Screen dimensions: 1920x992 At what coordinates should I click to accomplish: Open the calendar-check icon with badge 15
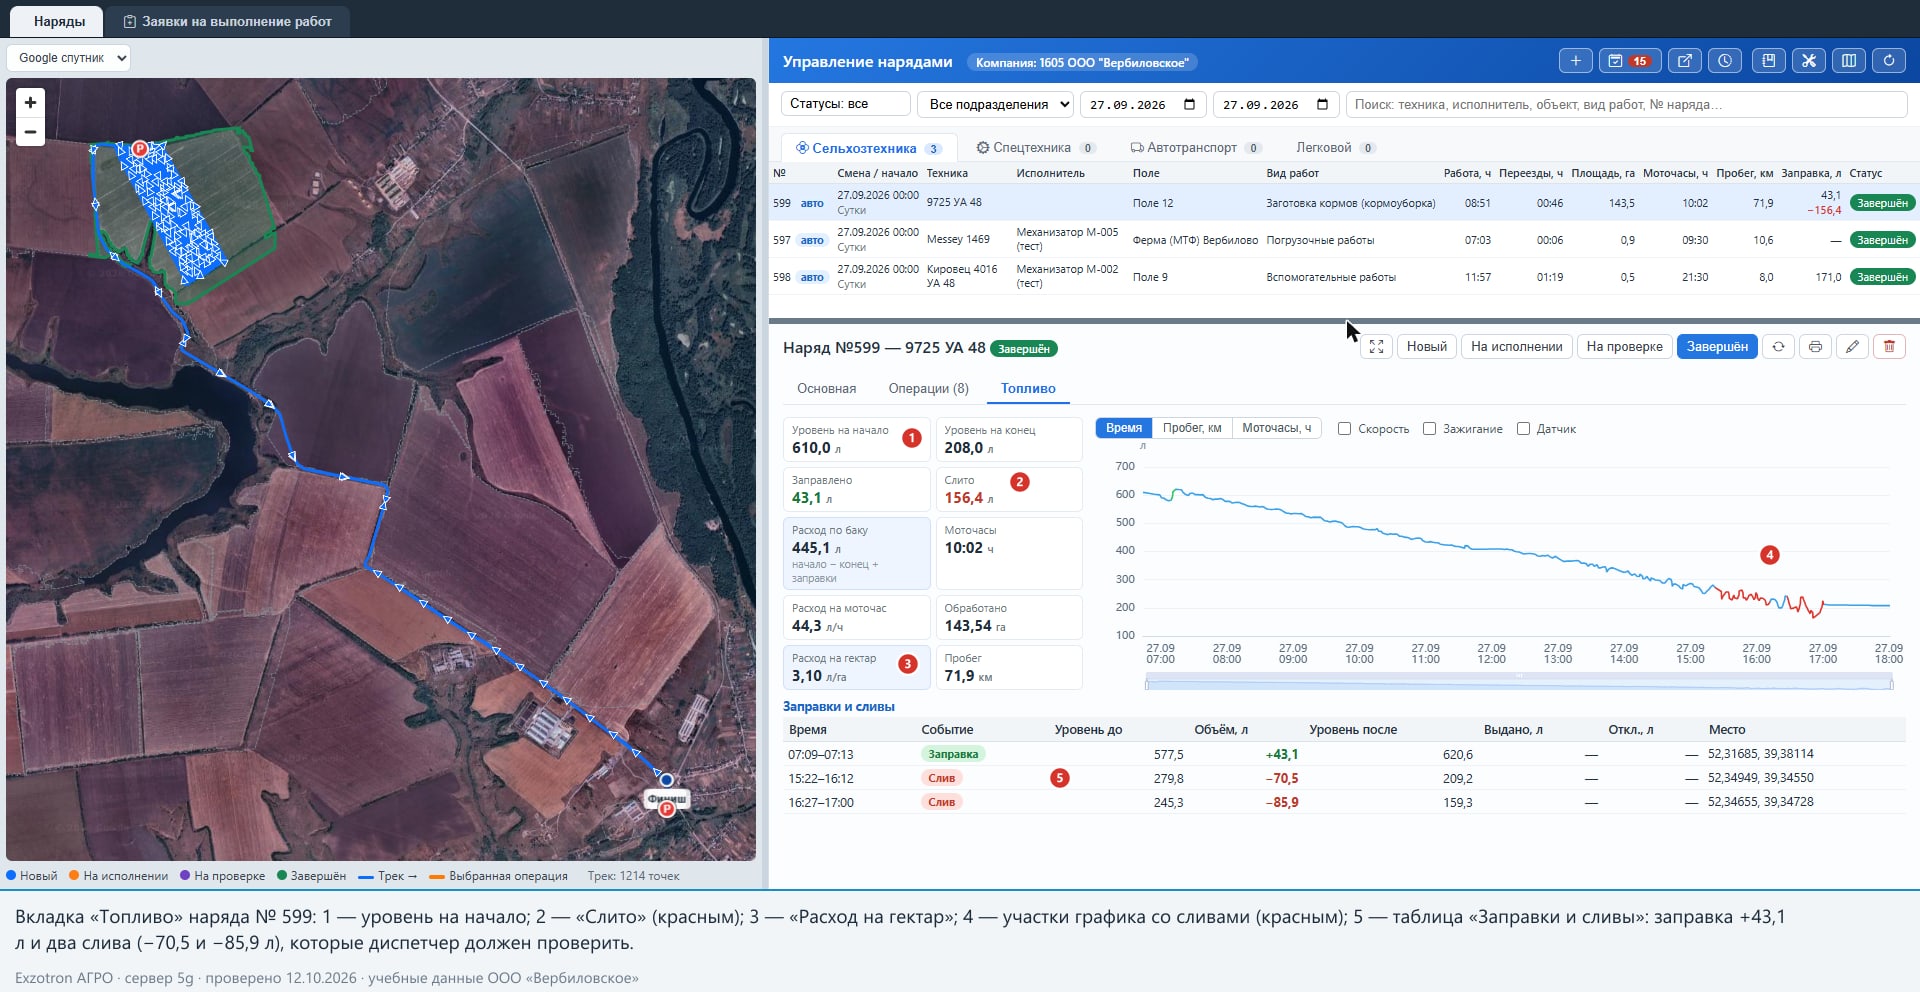pos(1629,61)
